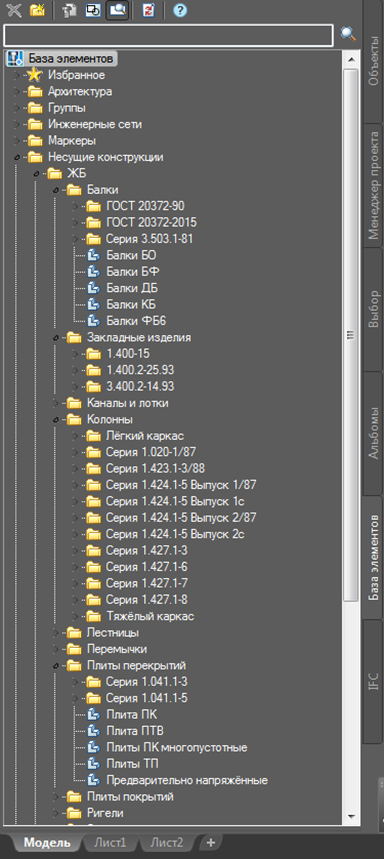Screen dimensions: 384x859
Task: Expand the Каналы и лотки folder
Action: 56,403
